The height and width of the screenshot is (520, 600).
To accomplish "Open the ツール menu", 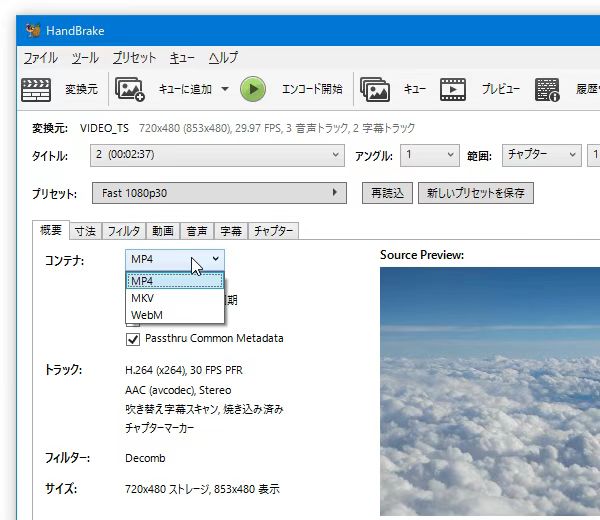I will coord(85,58).
